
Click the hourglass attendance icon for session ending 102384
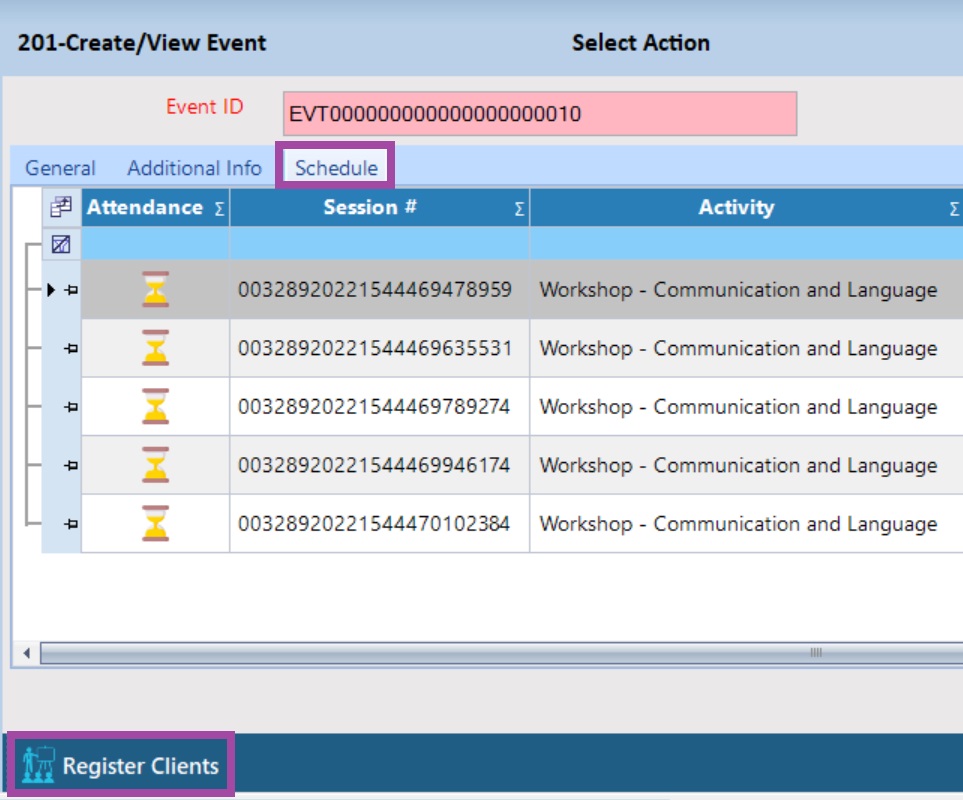coord(155,523)
